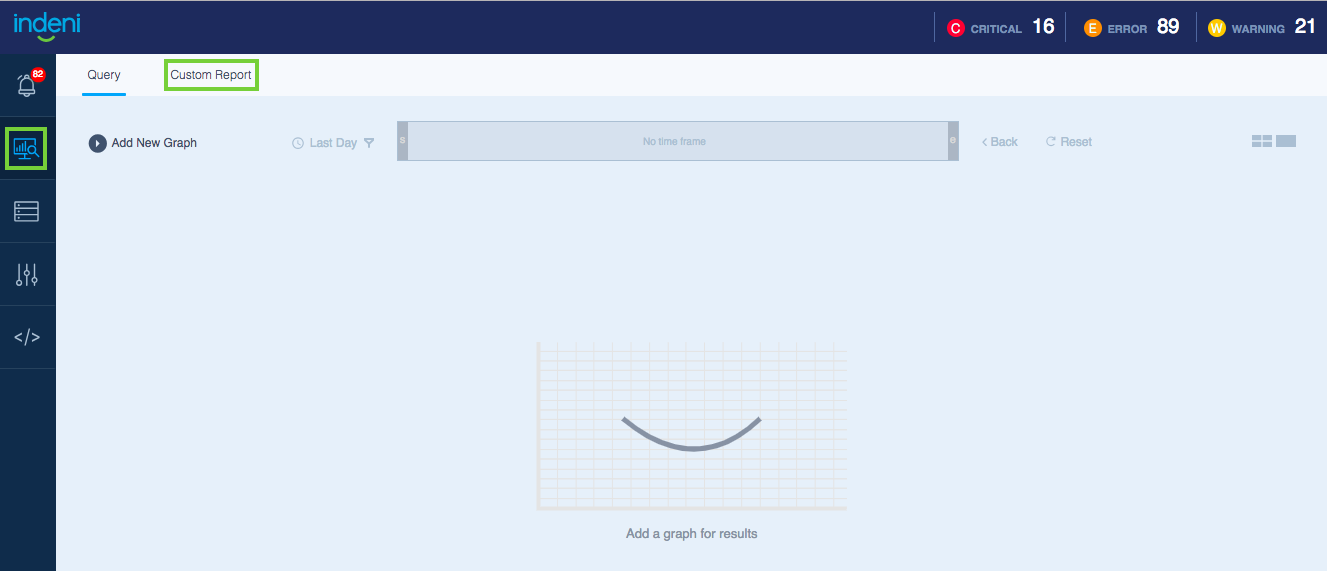This screenshot has width=1327, height=571.
Task: Click the right handle of time frame bar
Action: [x=953, y=141]
